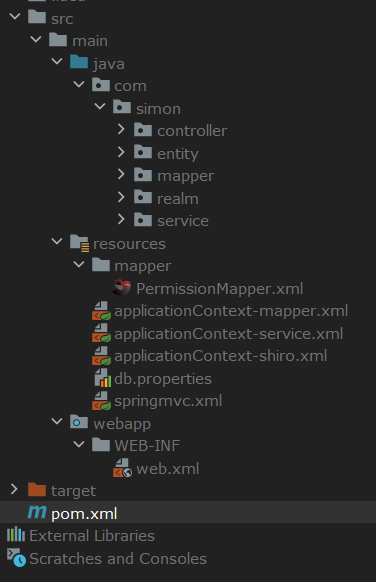Expand the target folder chevron
The image size is (376, 582).
point(14,489)
